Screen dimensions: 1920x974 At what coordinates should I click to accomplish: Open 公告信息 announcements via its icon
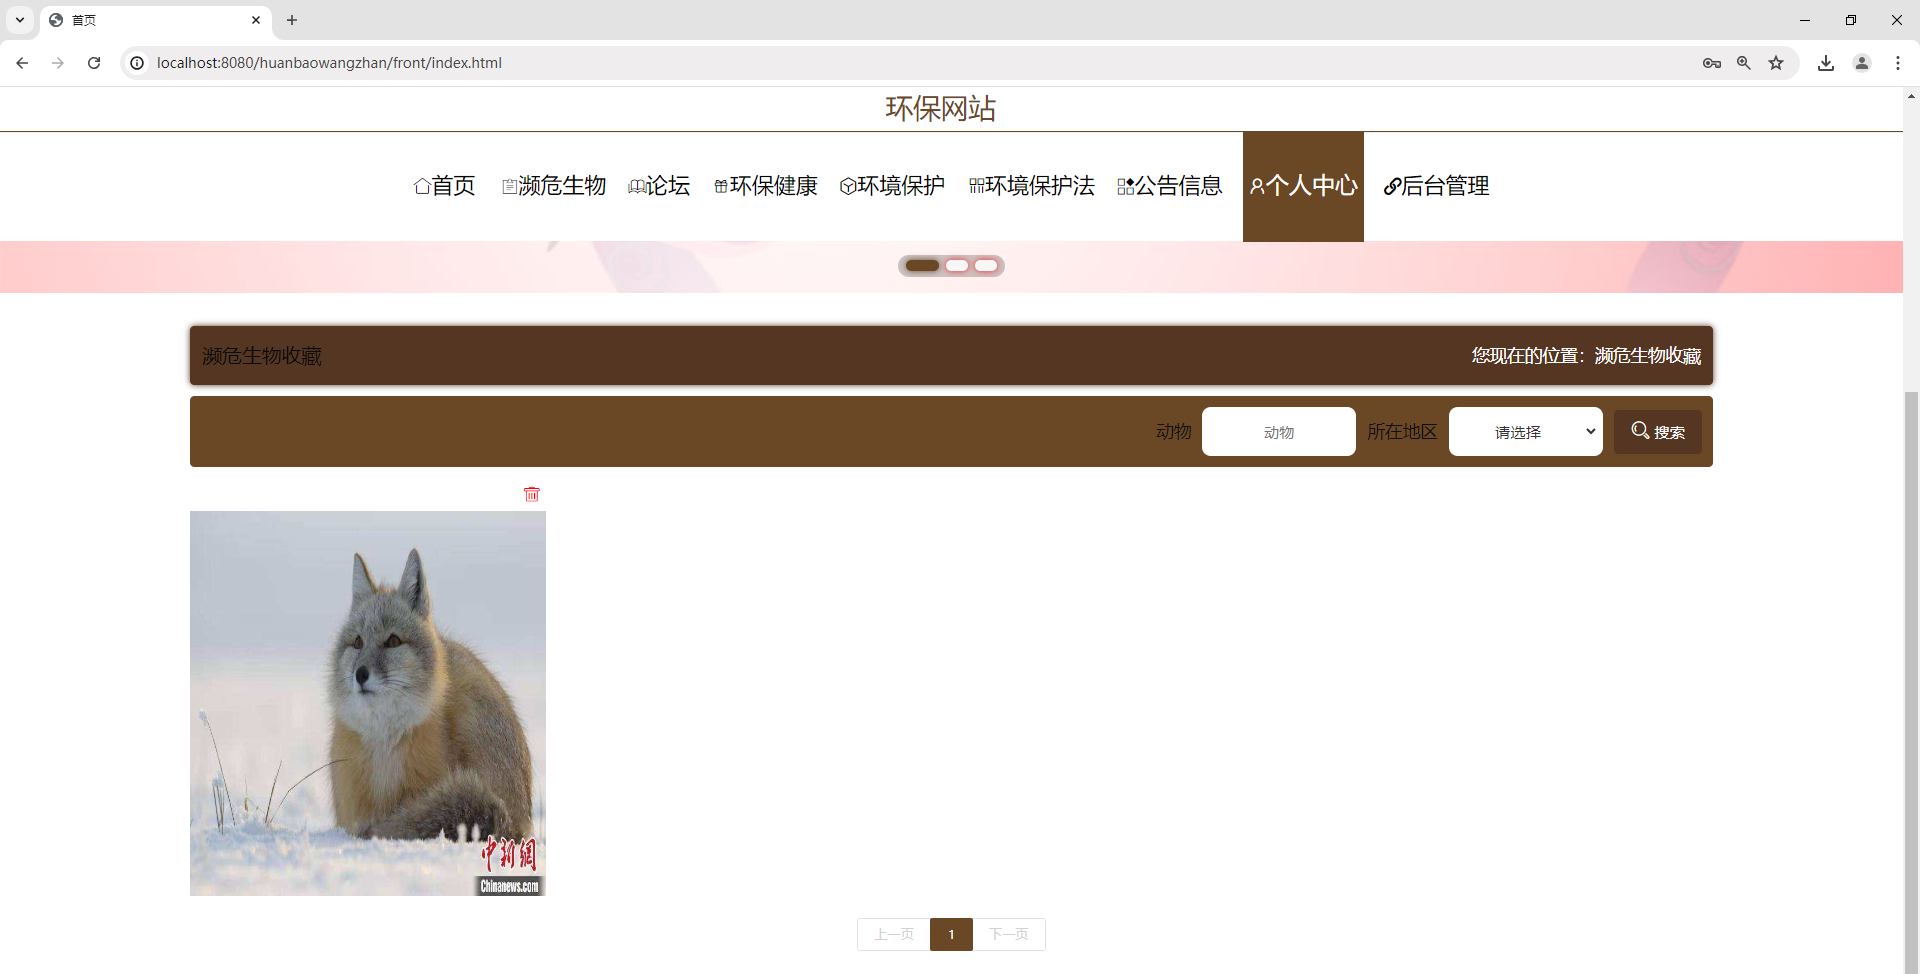(1122, 186)
